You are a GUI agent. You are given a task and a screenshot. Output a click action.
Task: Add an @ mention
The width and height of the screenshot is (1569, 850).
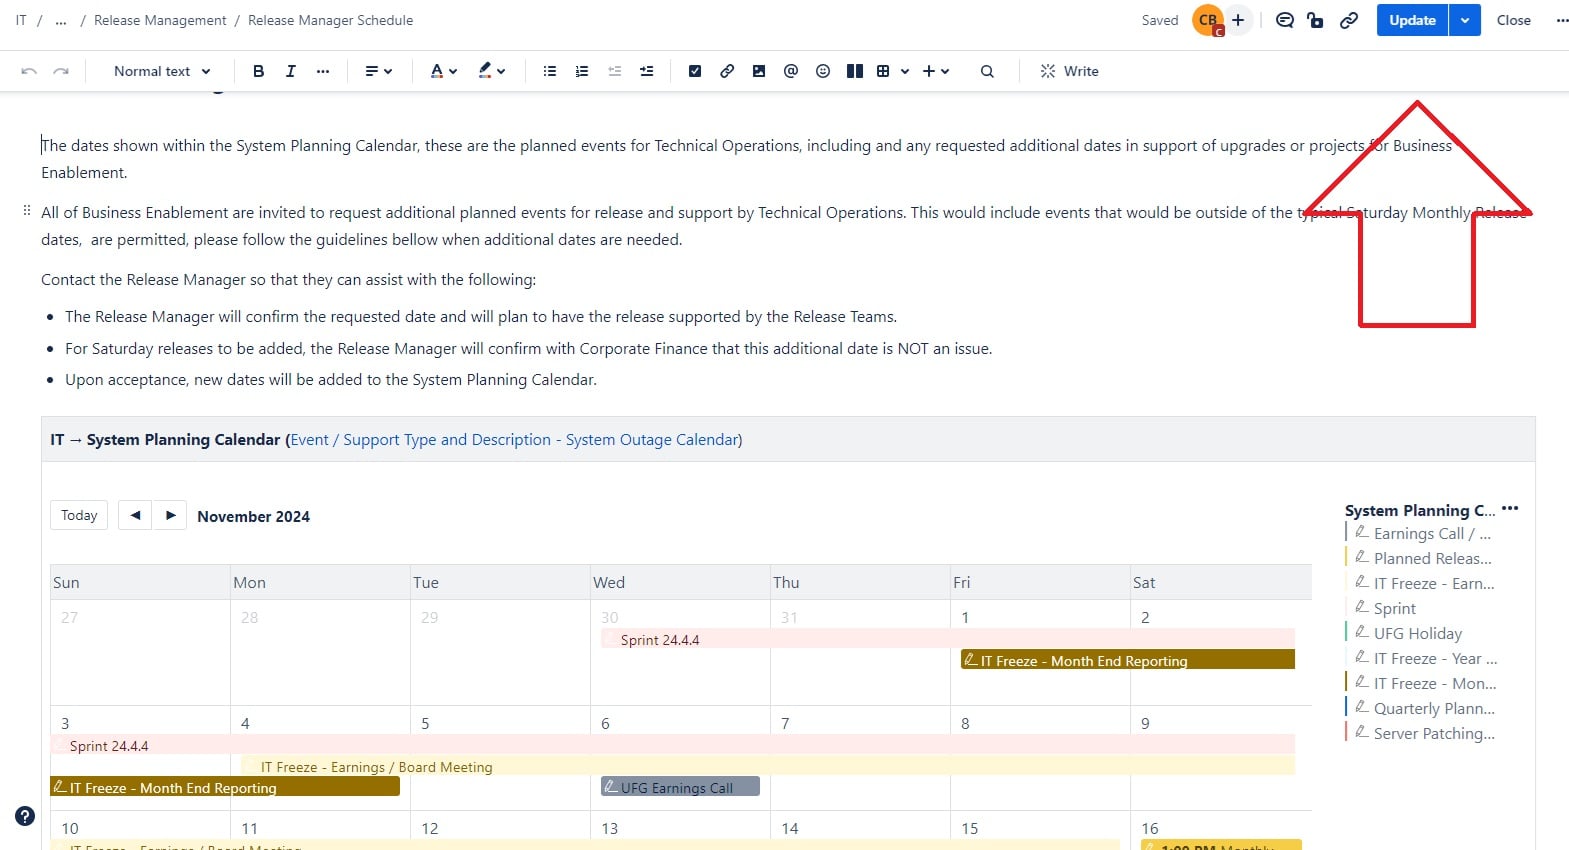point(791,71)
